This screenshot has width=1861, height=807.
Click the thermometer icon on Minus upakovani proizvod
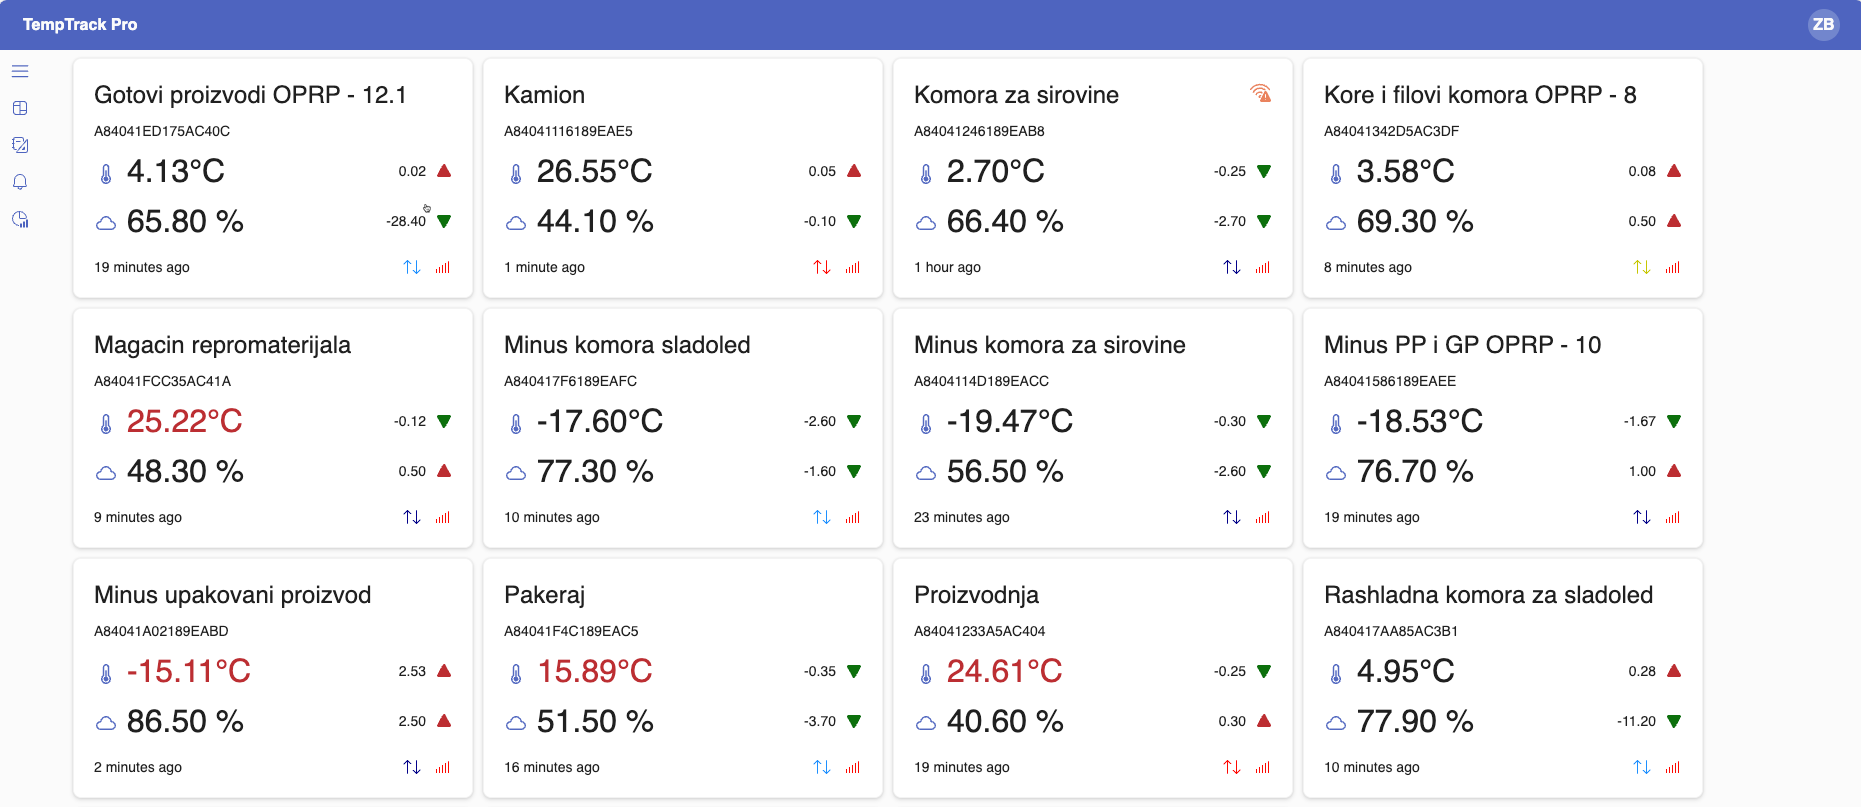(106, 673)
